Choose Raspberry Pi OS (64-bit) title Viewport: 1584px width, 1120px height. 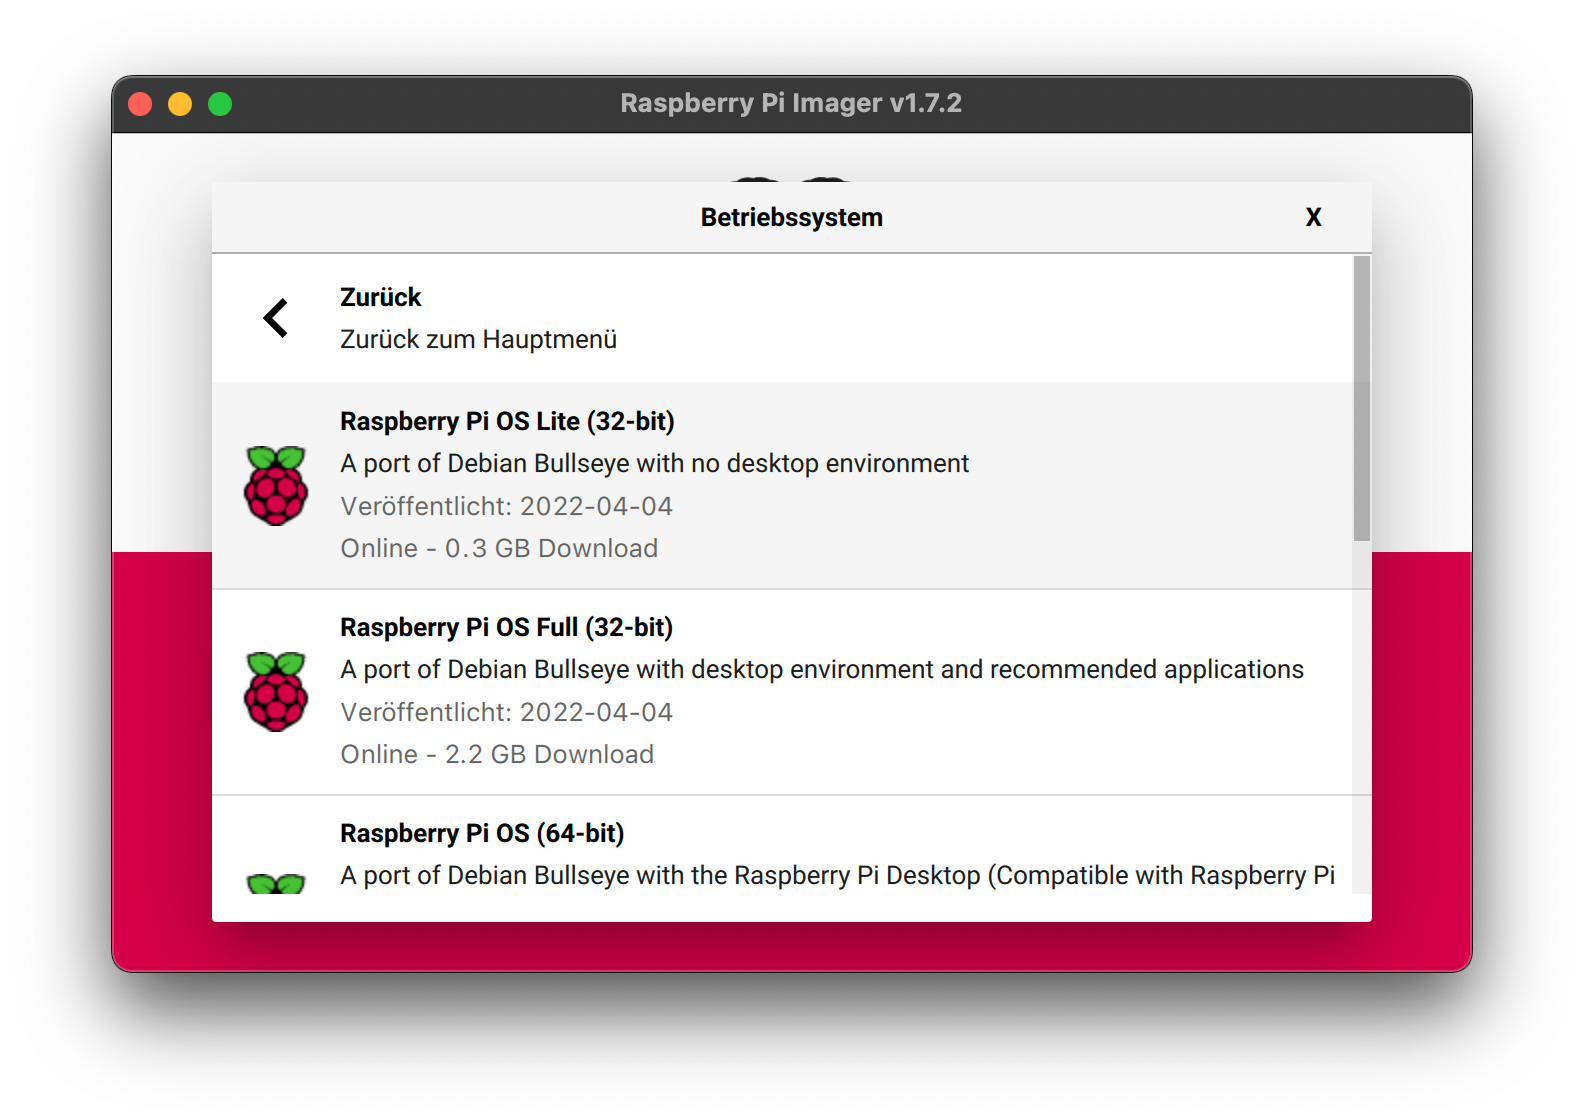482,834
